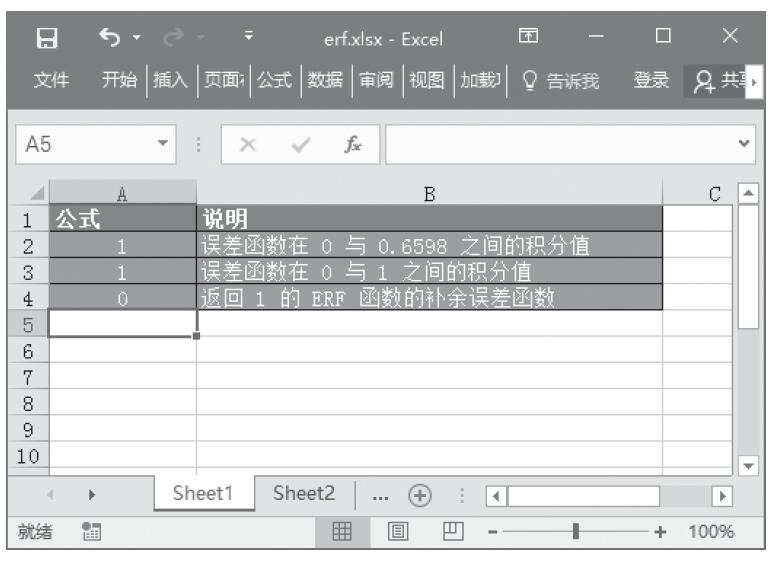The image size is (777, 561).
Task: Switch to Page Break Preview icon
Action: (x=452, y=532)
